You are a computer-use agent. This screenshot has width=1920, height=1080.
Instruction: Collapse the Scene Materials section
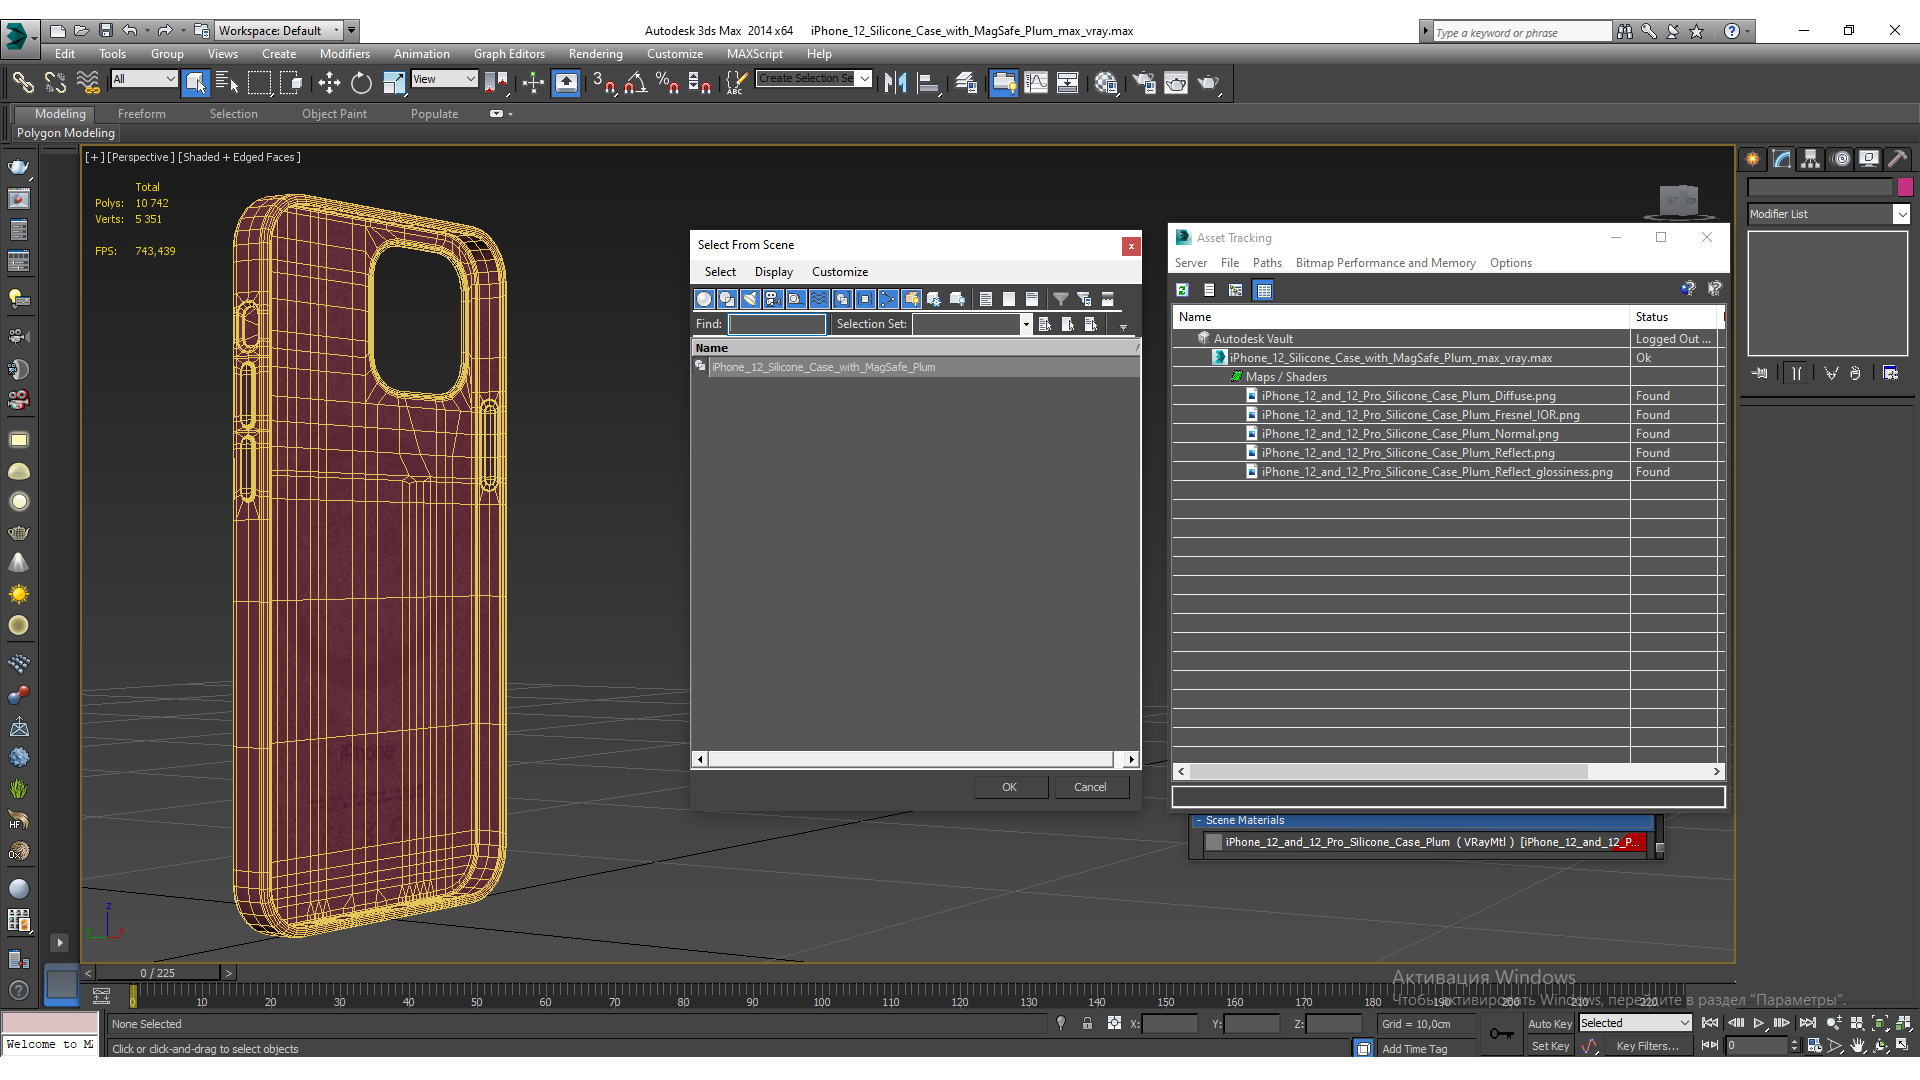tap(1199, 820)
